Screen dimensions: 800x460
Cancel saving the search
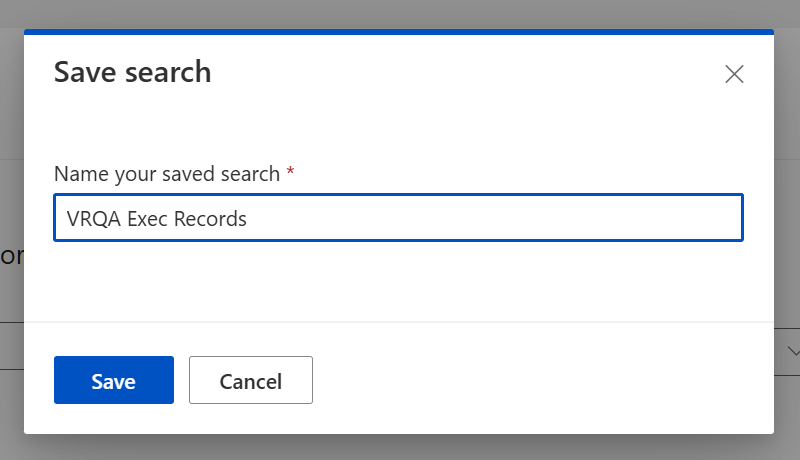point(251,380)
